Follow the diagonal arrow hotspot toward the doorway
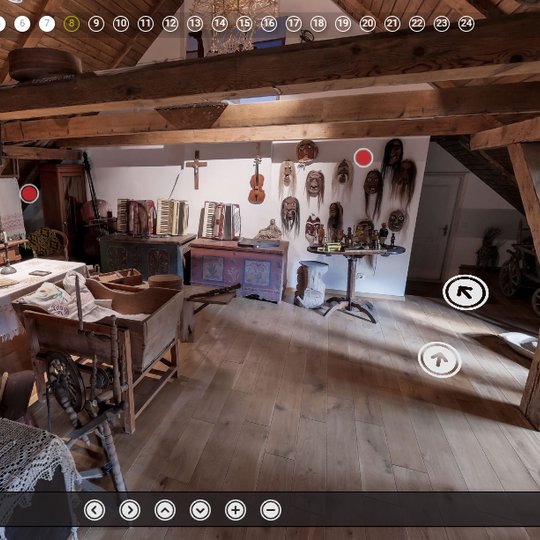540x540 pixels. (x=465, y=292)
